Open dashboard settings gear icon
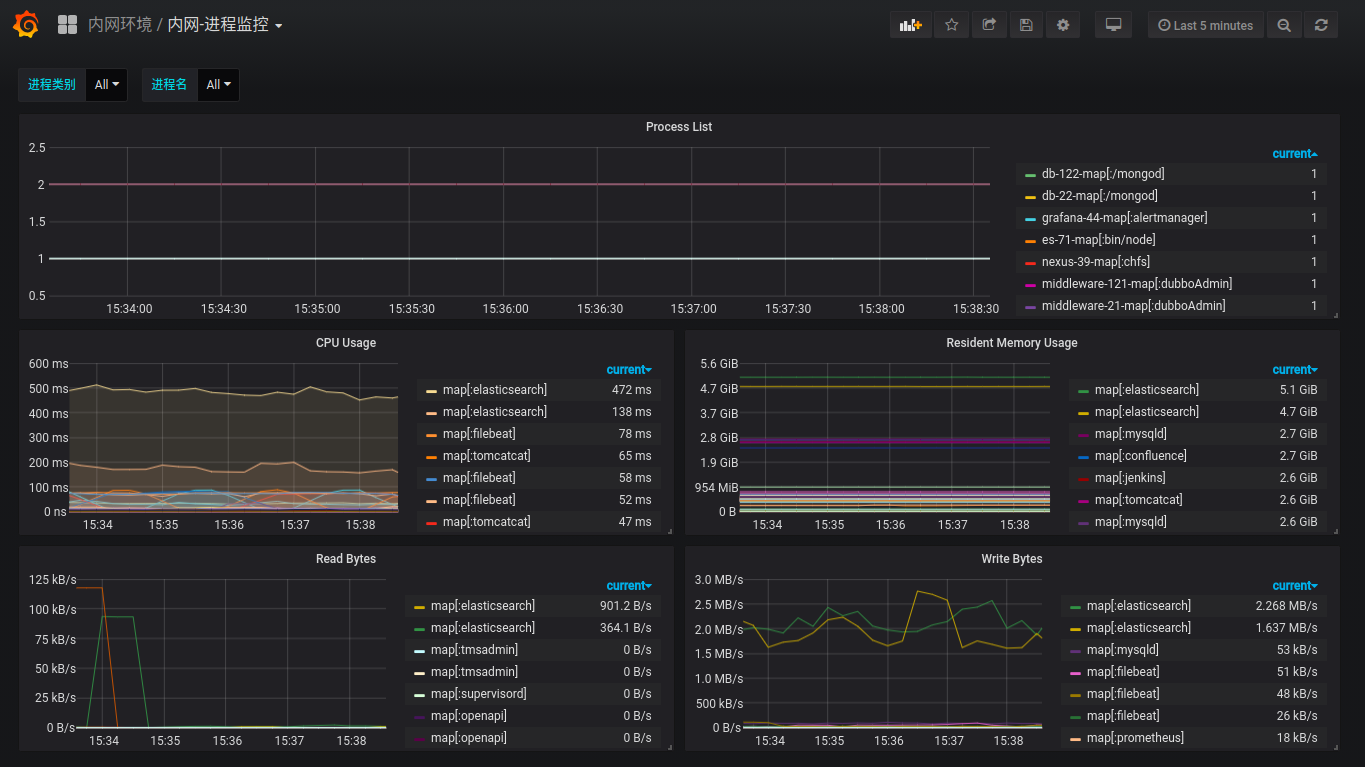Image resolution: width=1365 pixels, height=767 pixels. (1063, 25)
